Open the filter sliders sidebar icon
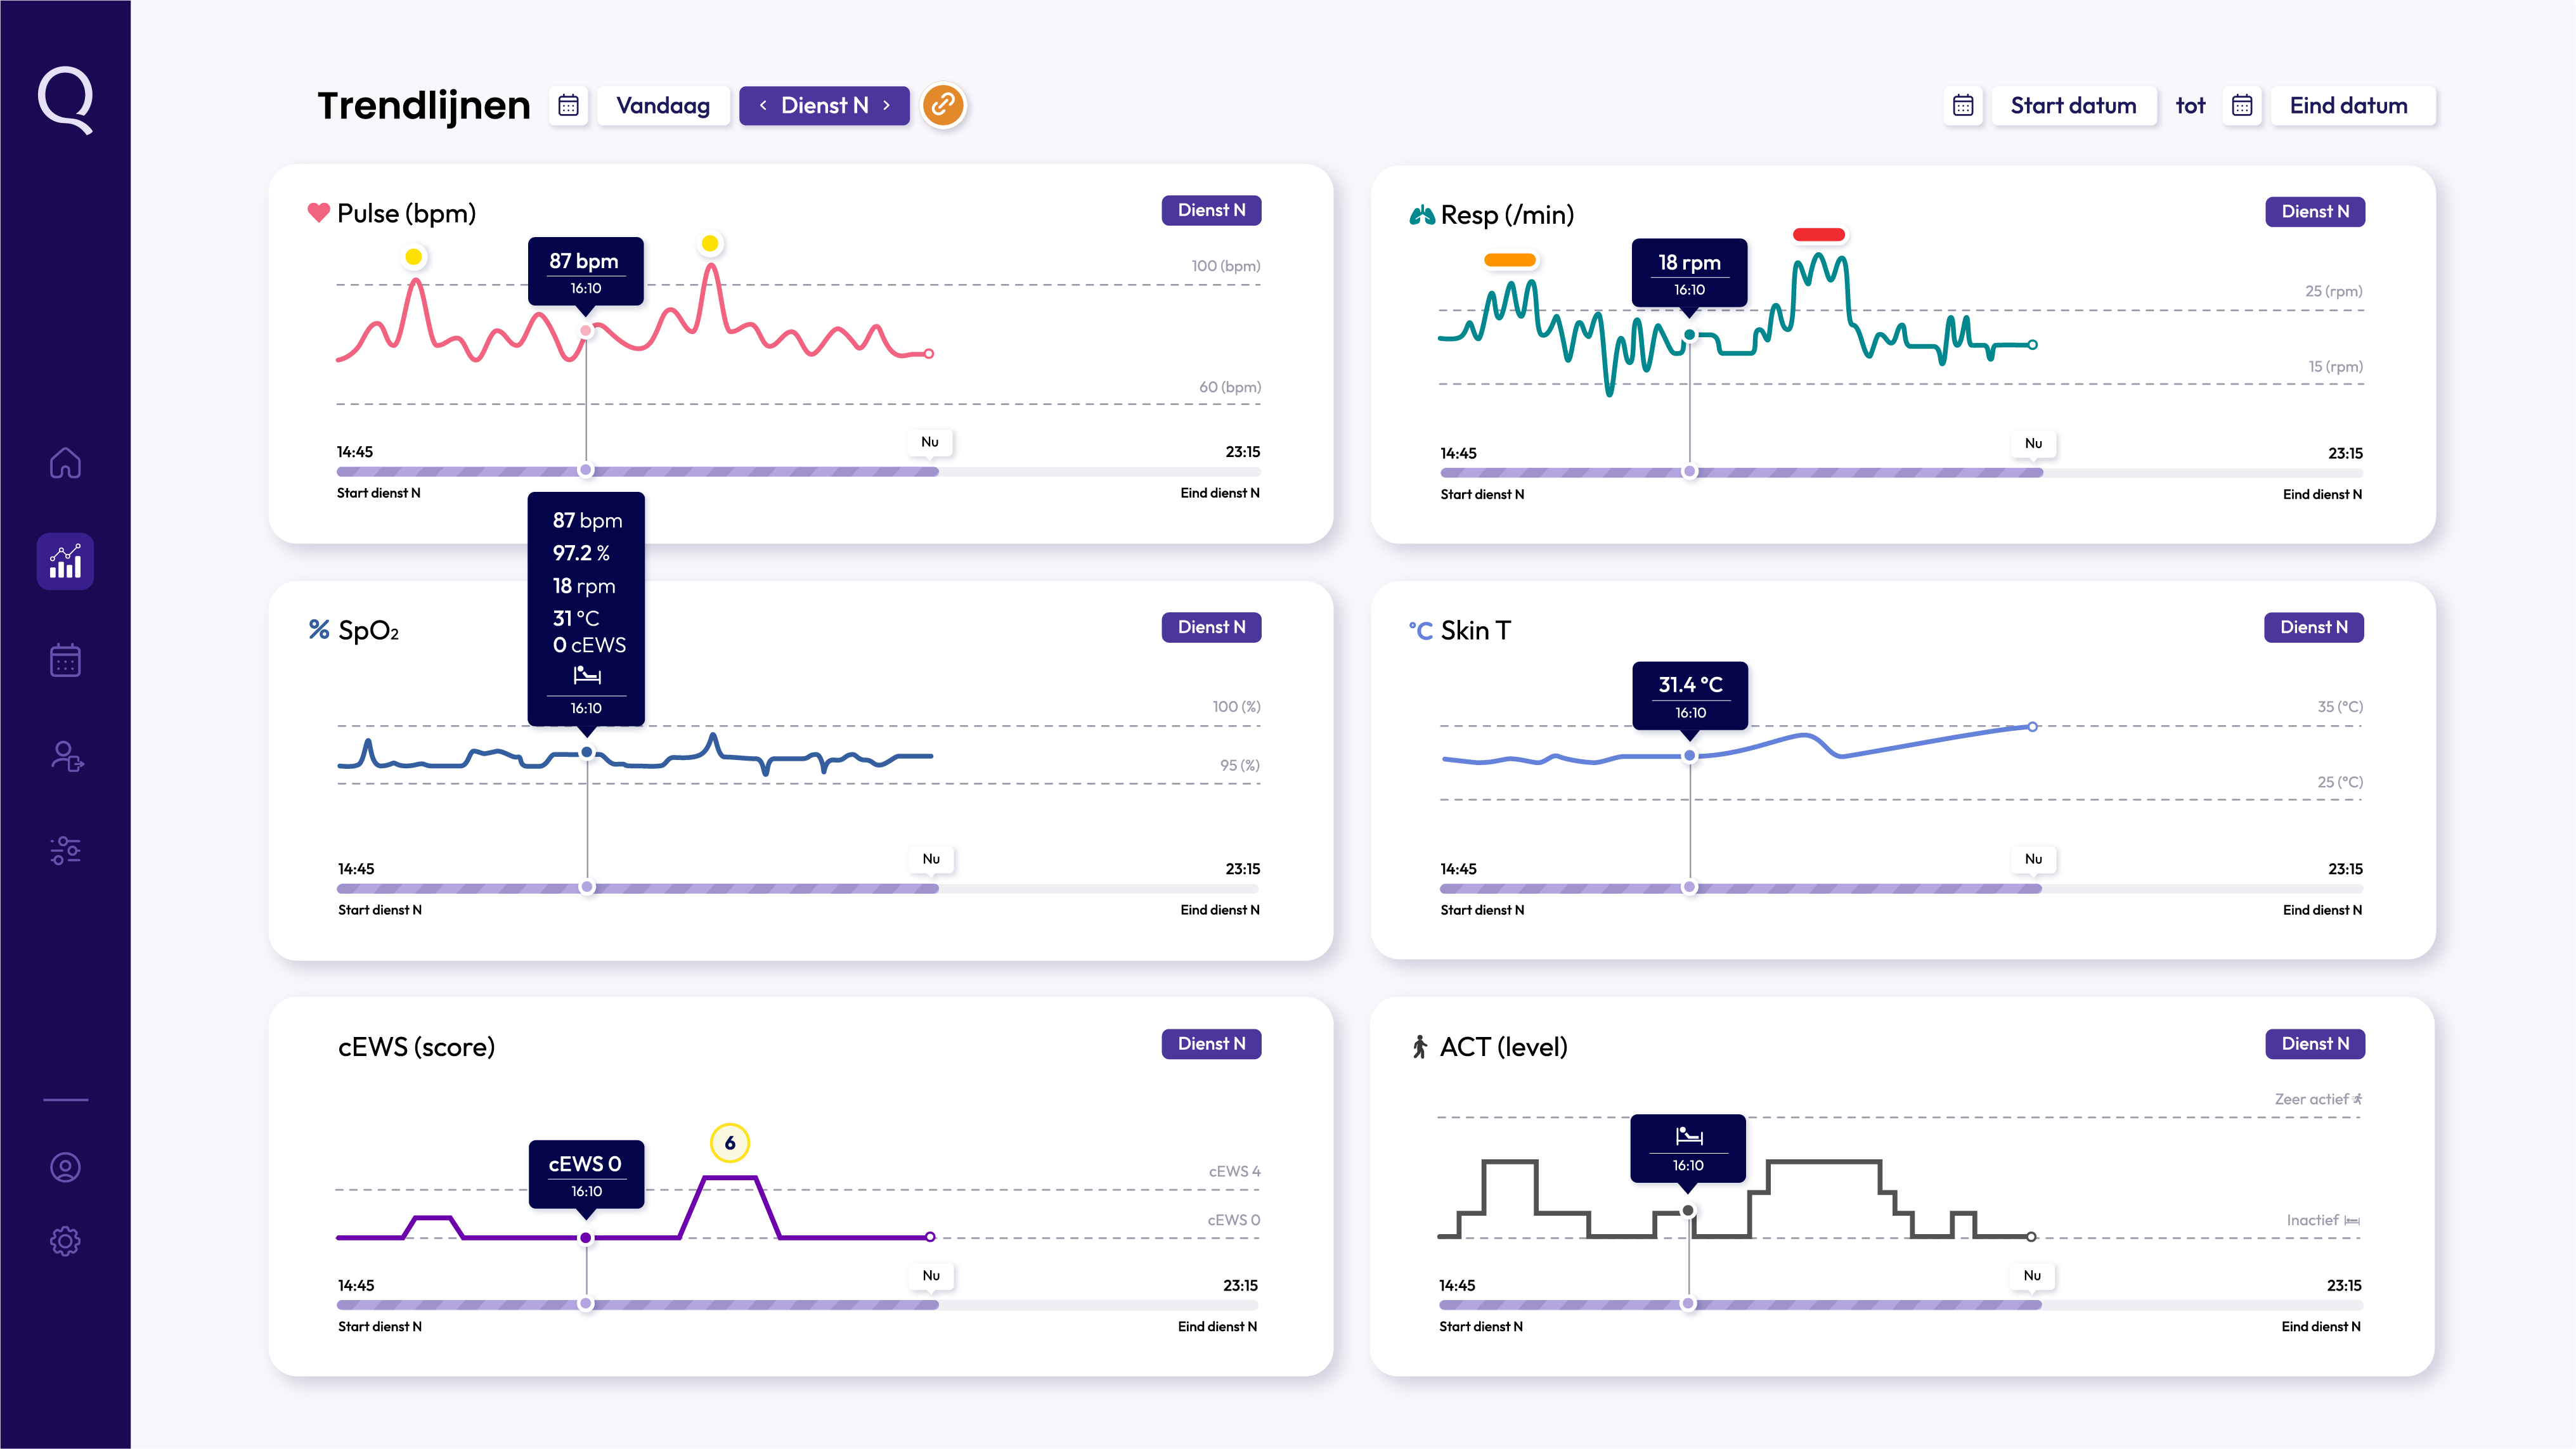 (x=65, y=850)
